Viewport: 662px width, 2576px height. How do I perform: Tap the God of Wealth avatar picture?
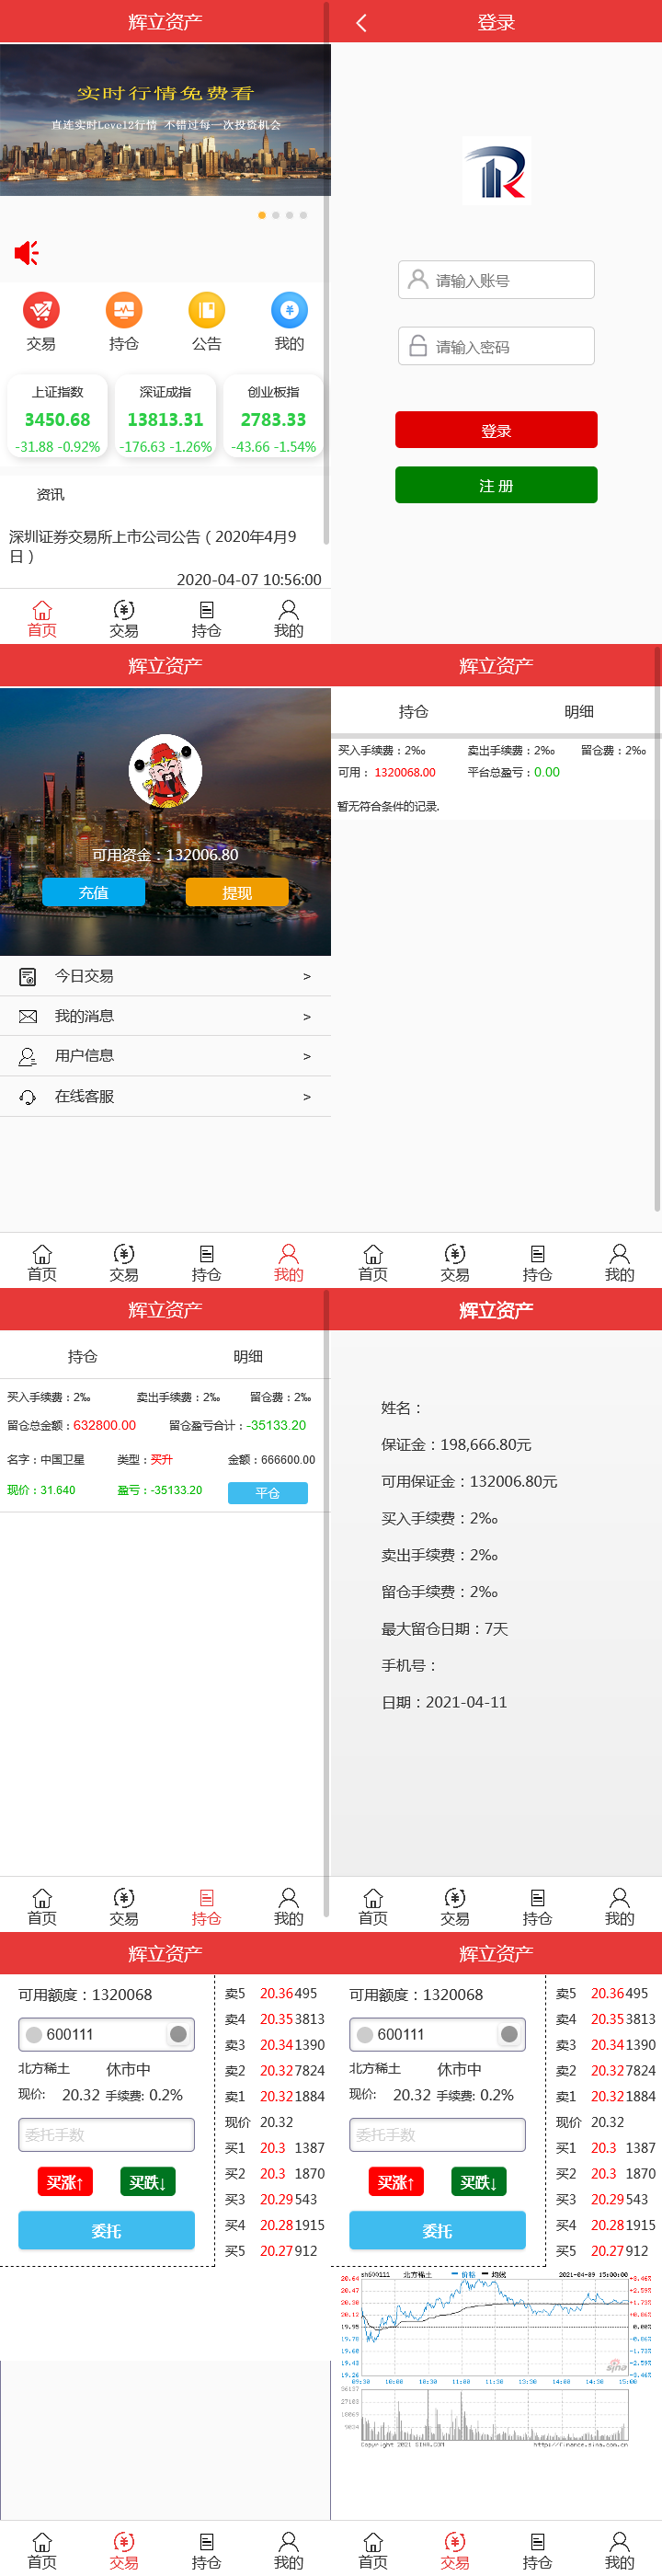[x=165, y=770]
